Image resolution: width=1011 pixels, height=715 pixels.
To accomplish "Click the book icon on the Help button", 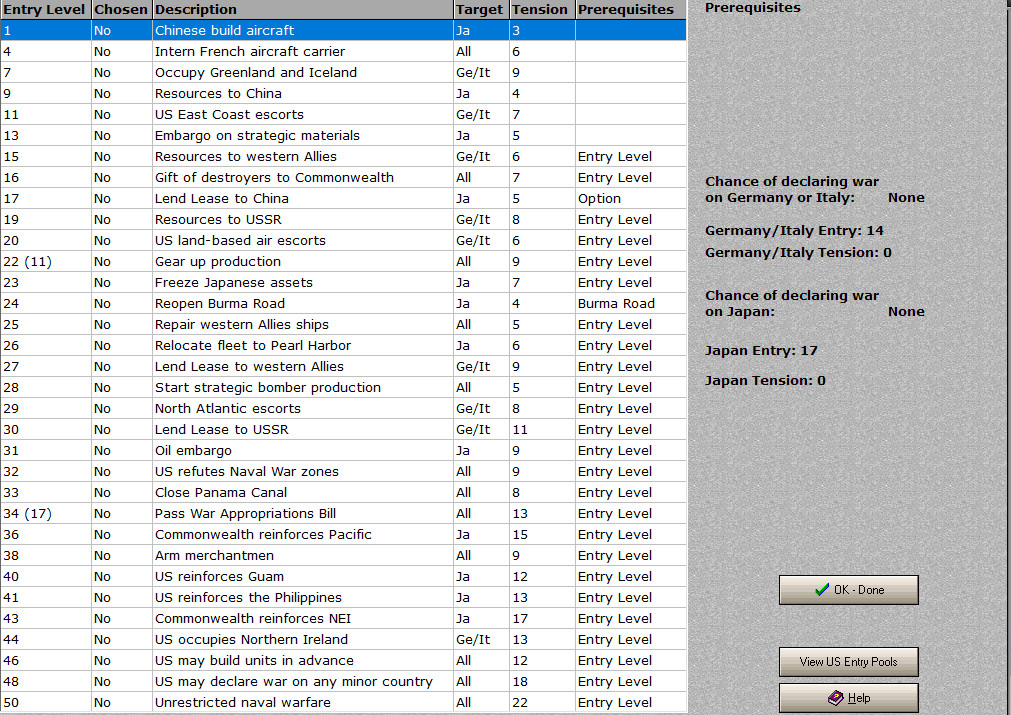I will [x=836, y=698].
